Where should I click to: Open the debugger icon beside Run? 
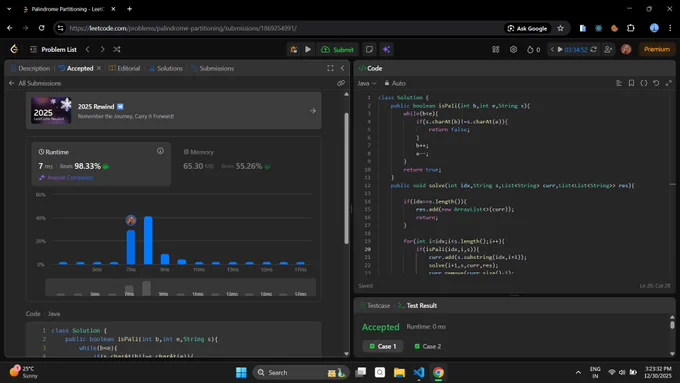[294, 49]
